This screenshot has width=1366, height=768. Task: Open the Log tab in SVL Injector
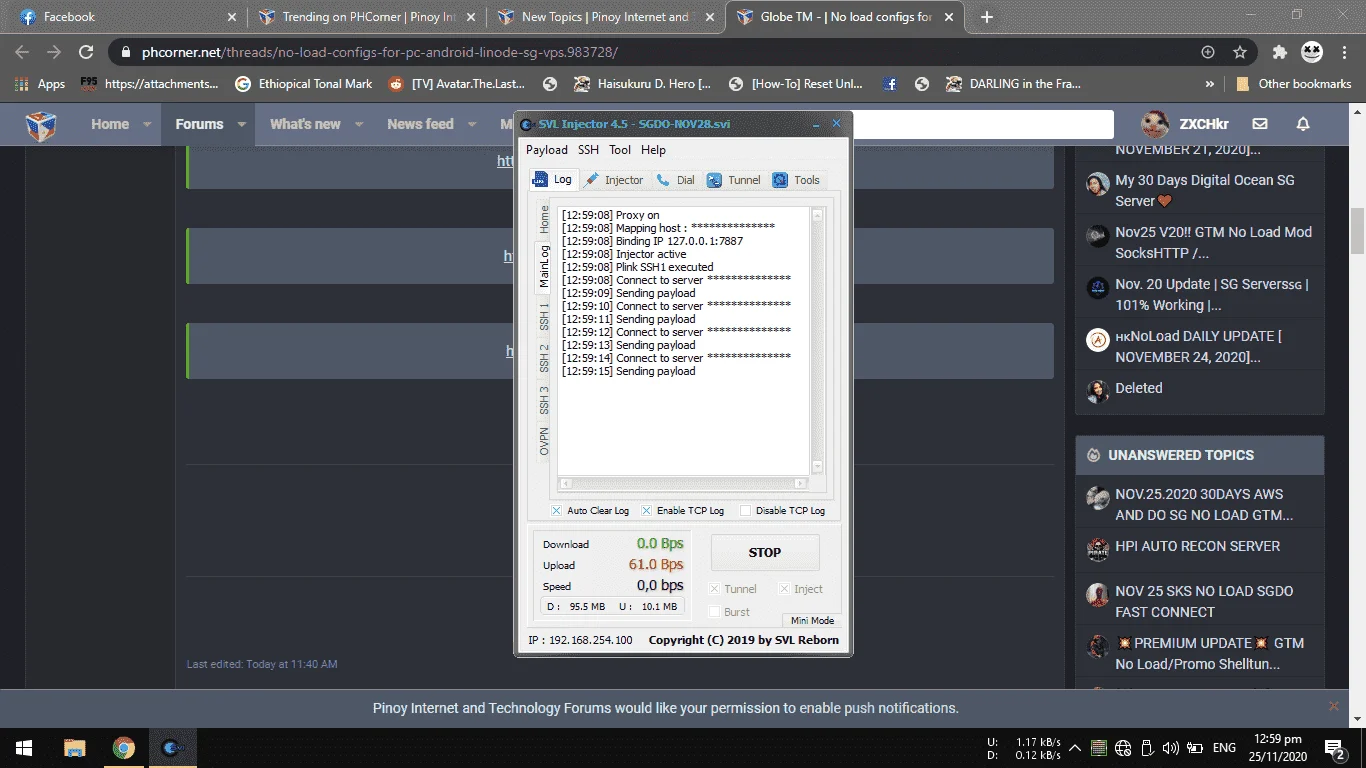553,180
